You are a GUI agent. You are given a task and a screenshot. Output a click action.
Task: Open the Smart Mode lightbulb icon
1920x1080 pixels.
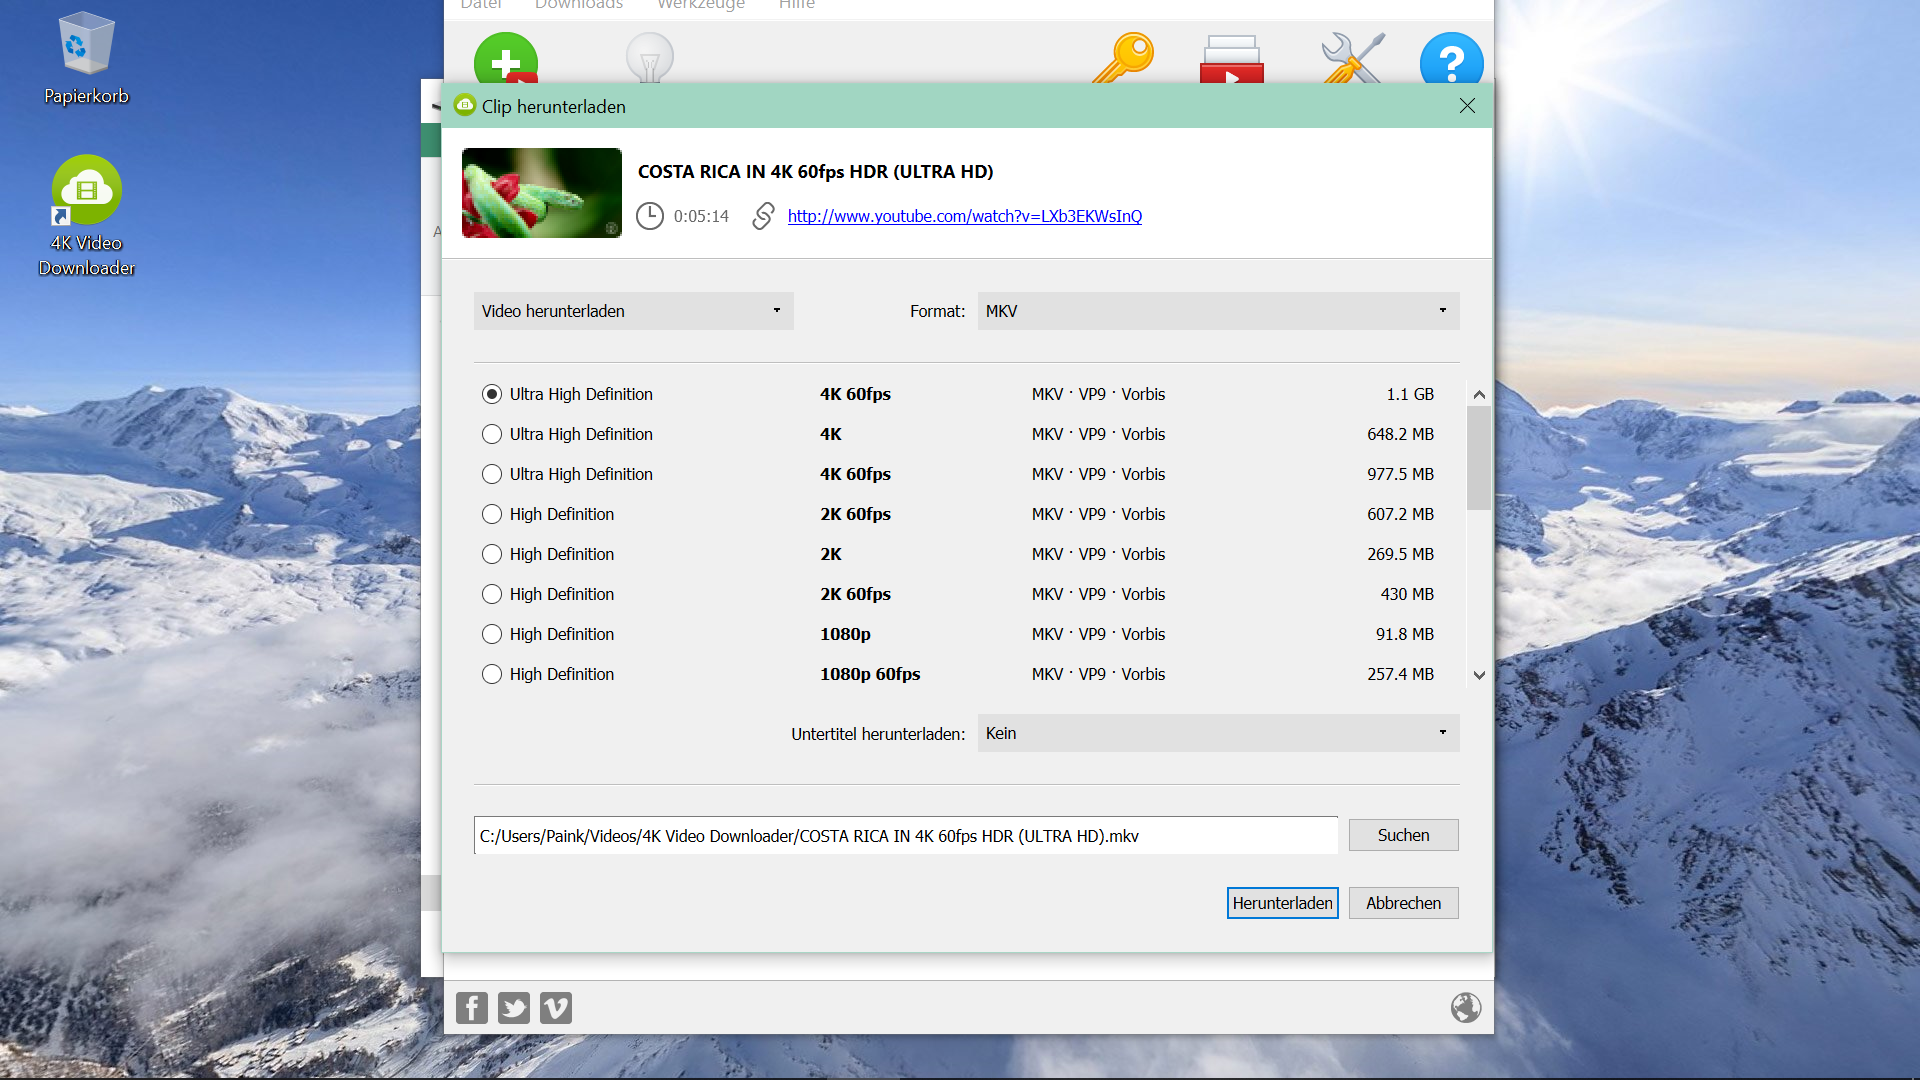point(649,60)
